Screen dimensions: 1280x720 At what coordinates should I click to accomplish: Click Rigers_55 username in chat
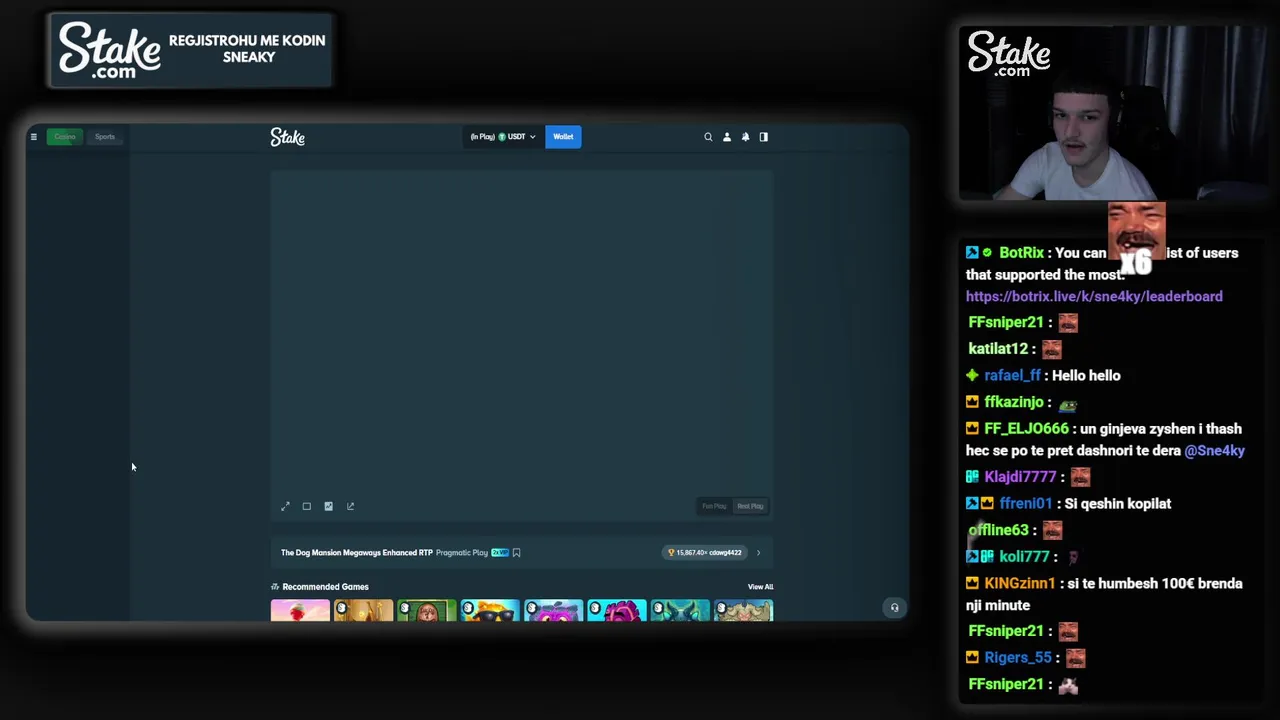click(x=1018, y=658)
